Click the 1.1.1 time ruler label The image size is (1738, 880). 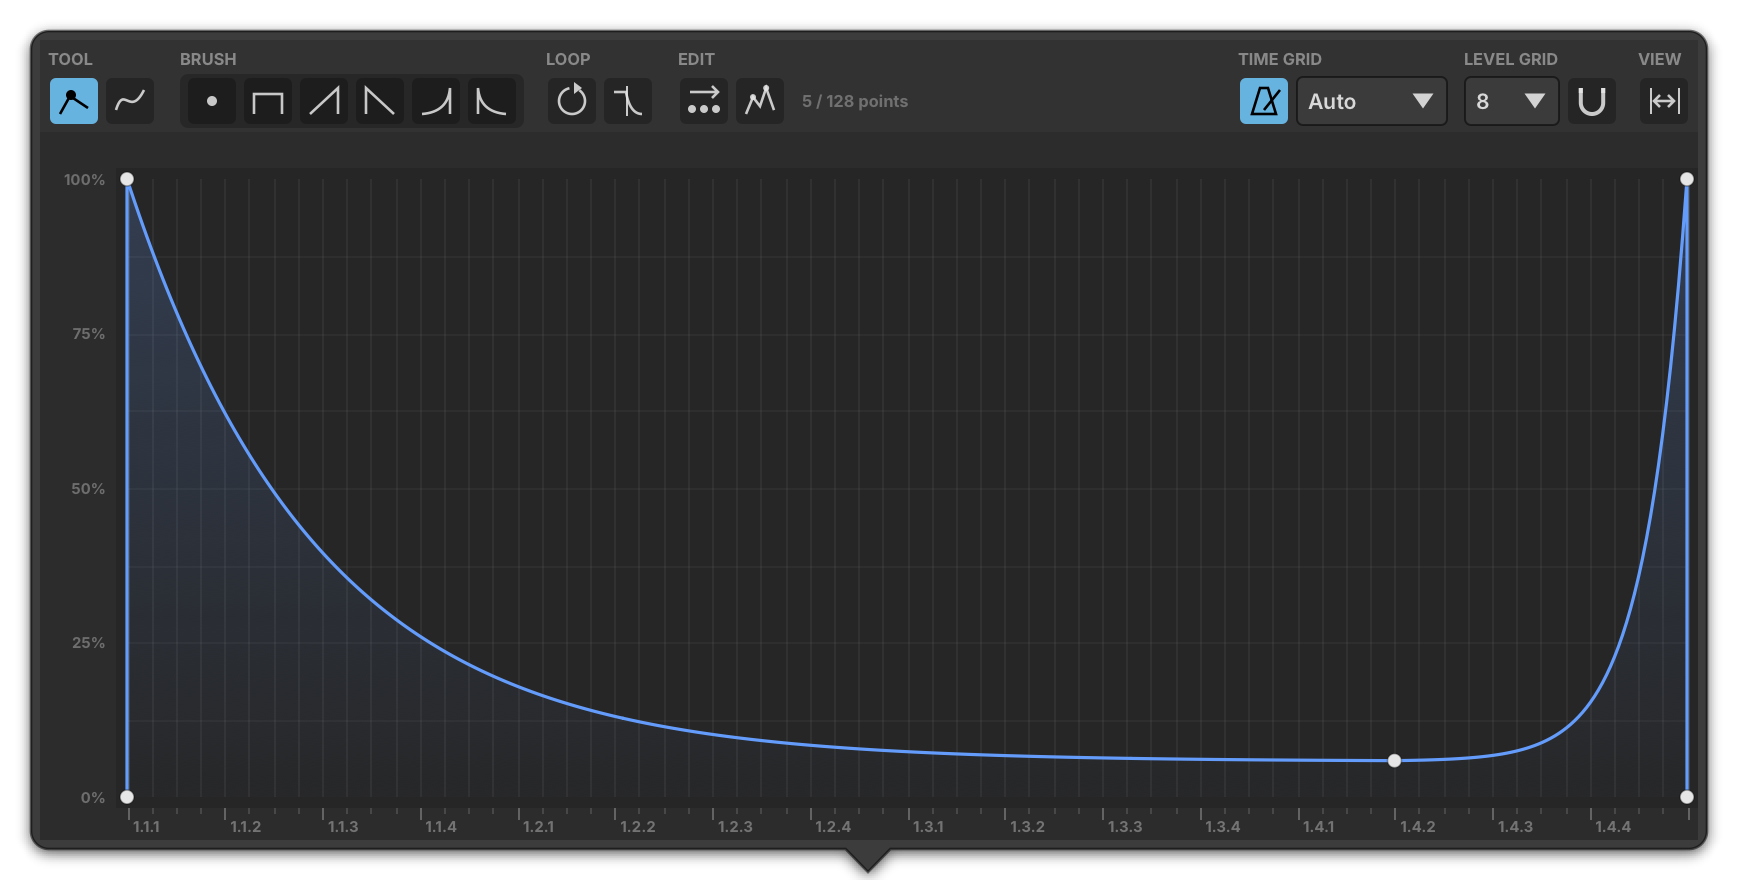coord(146,826)
